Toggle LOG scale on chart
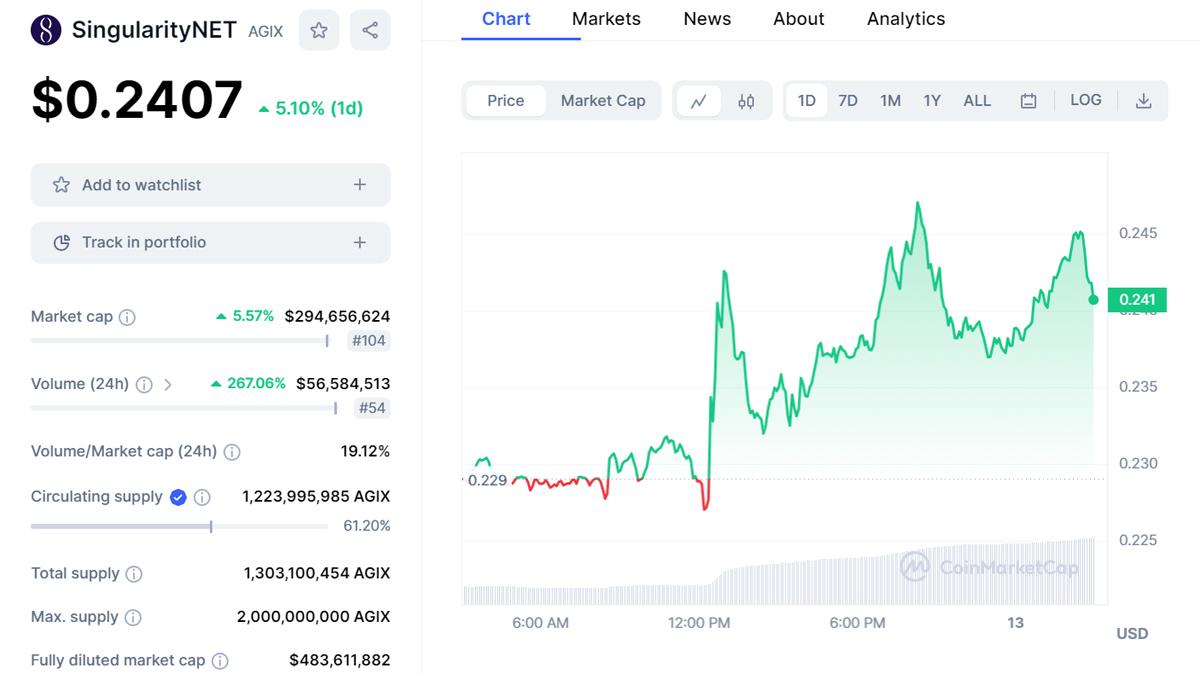 click(x=1086, y=100)
